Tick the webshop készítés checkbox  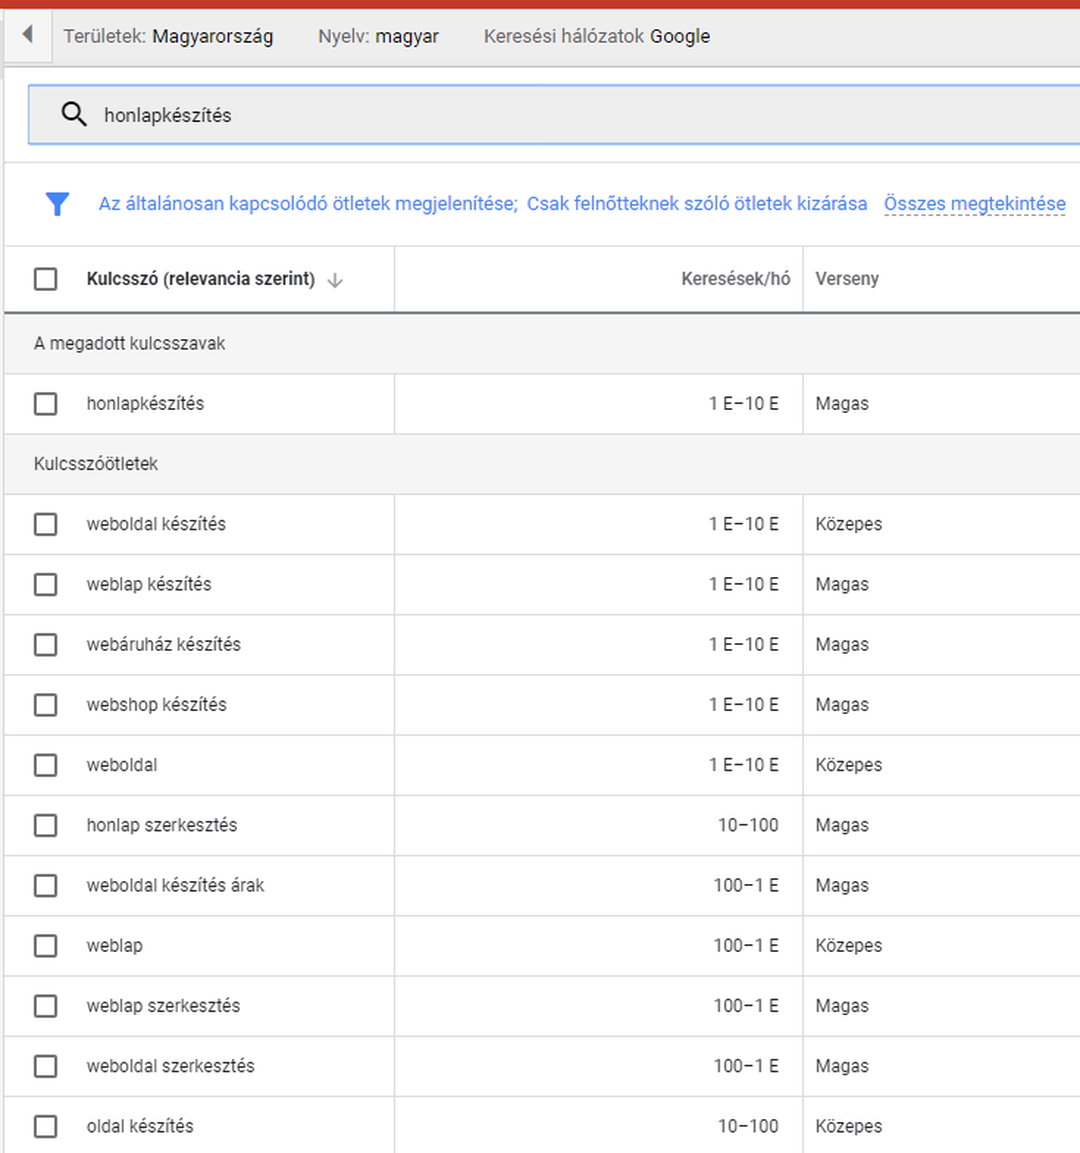point(46,705)
